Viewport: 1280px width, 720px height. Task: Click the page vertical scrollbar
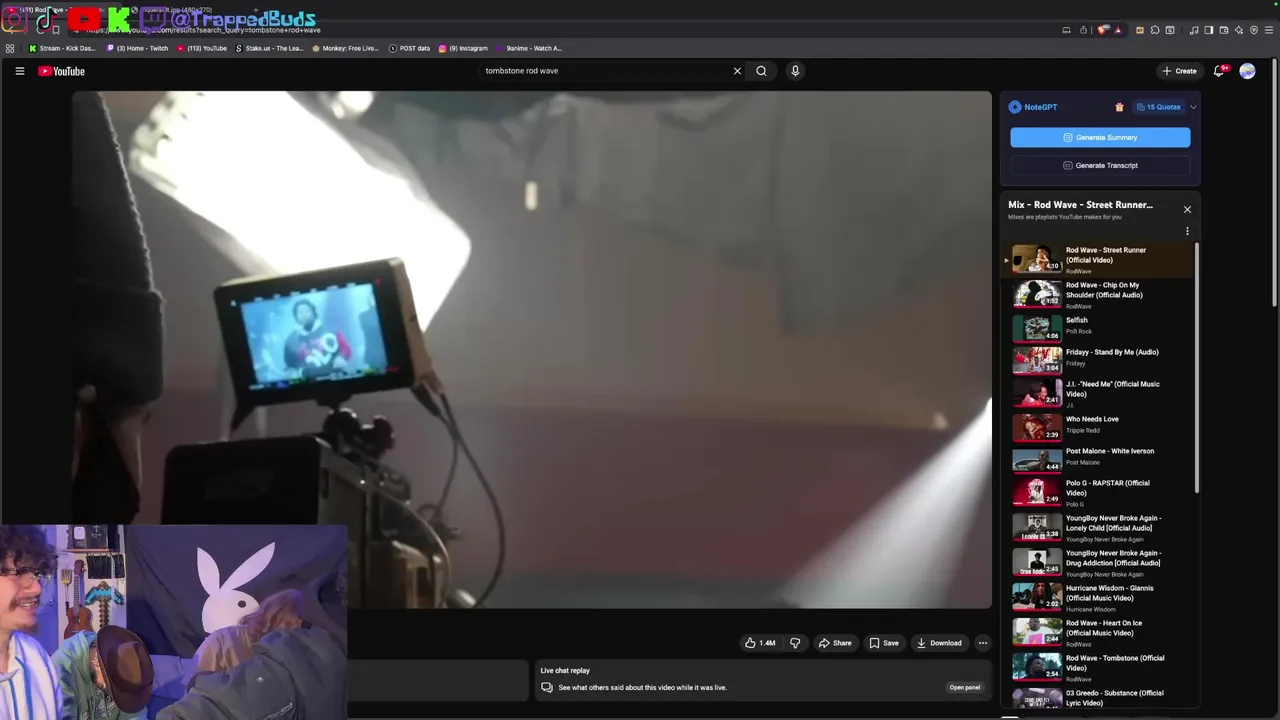coord(1275,185)
